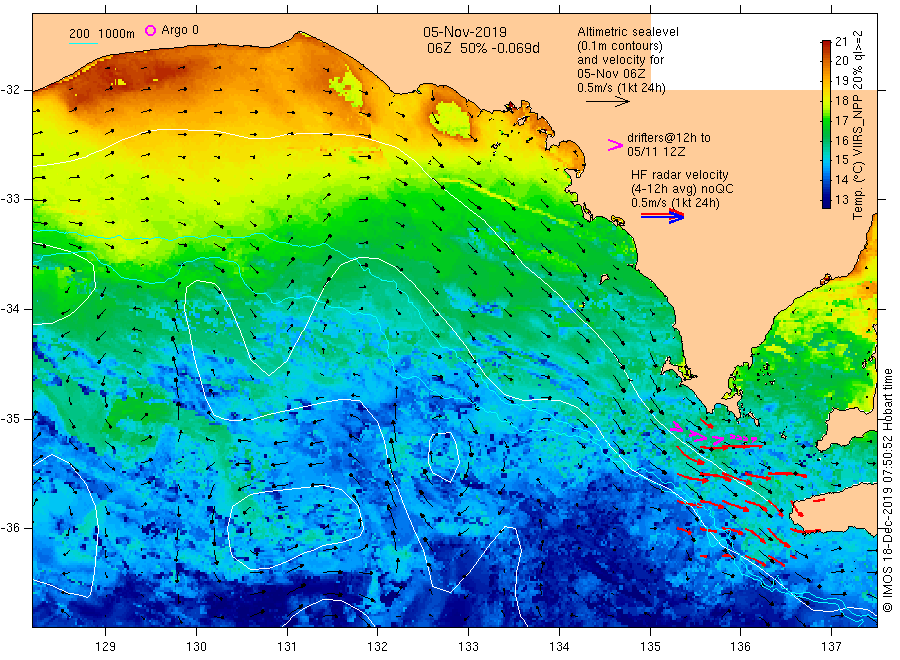Click the "drifters@12h to" legend text
The width and height of the screenshot is (900, 660).
tap(669, 138)
